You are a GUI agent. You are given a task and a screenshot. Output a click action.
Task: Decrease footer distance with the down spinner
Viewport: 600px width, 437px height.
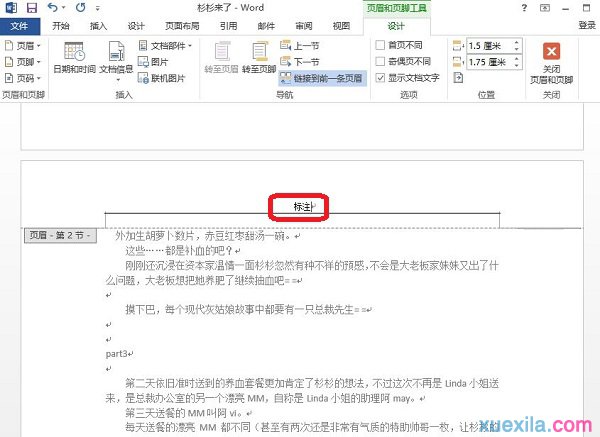(517, 65)
